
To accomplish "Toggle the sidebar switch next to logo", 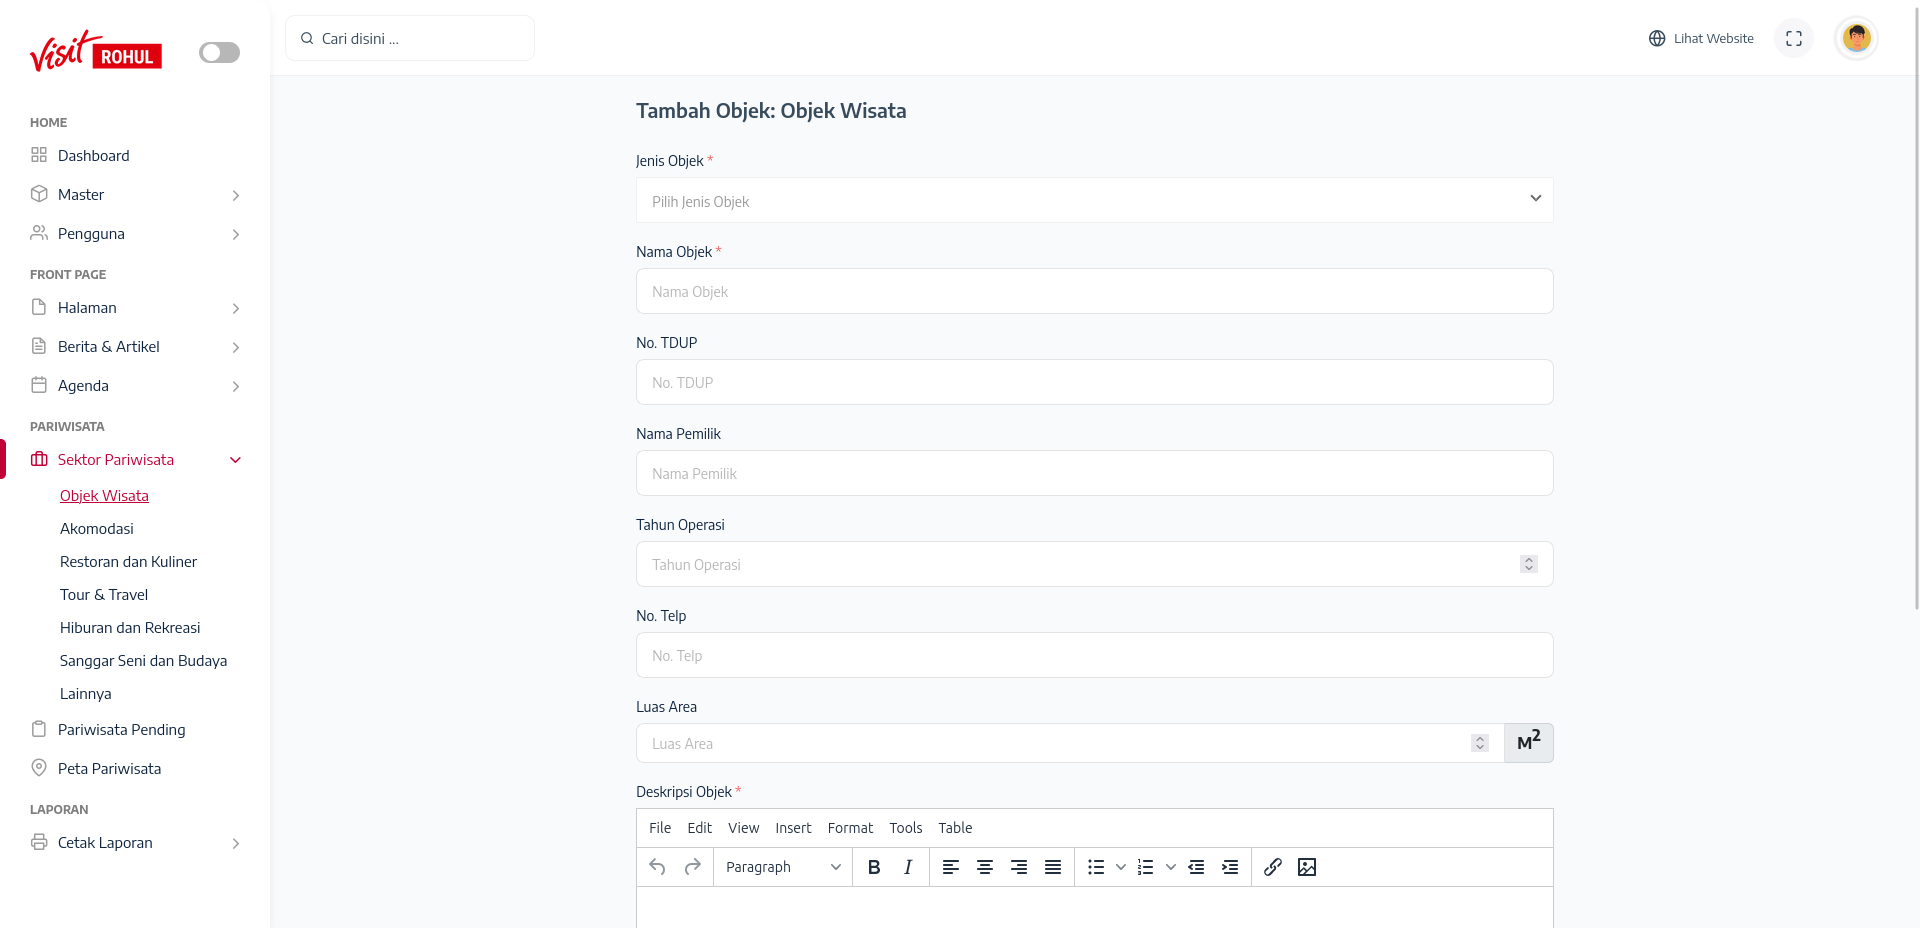I will pyautogui.click(x=219, y=52).
